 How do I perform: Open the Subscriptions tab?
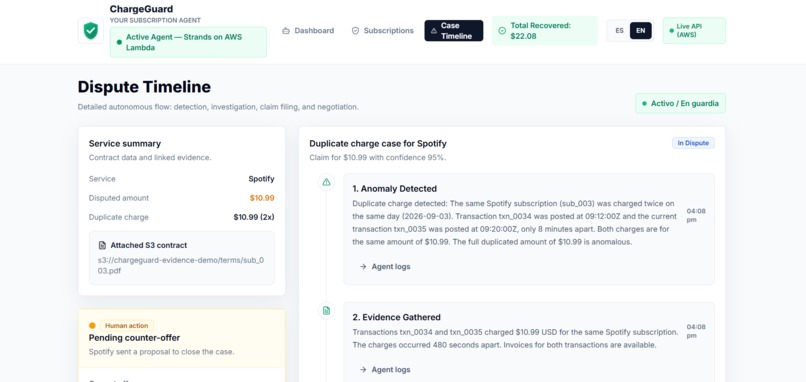tap(382, 31)
